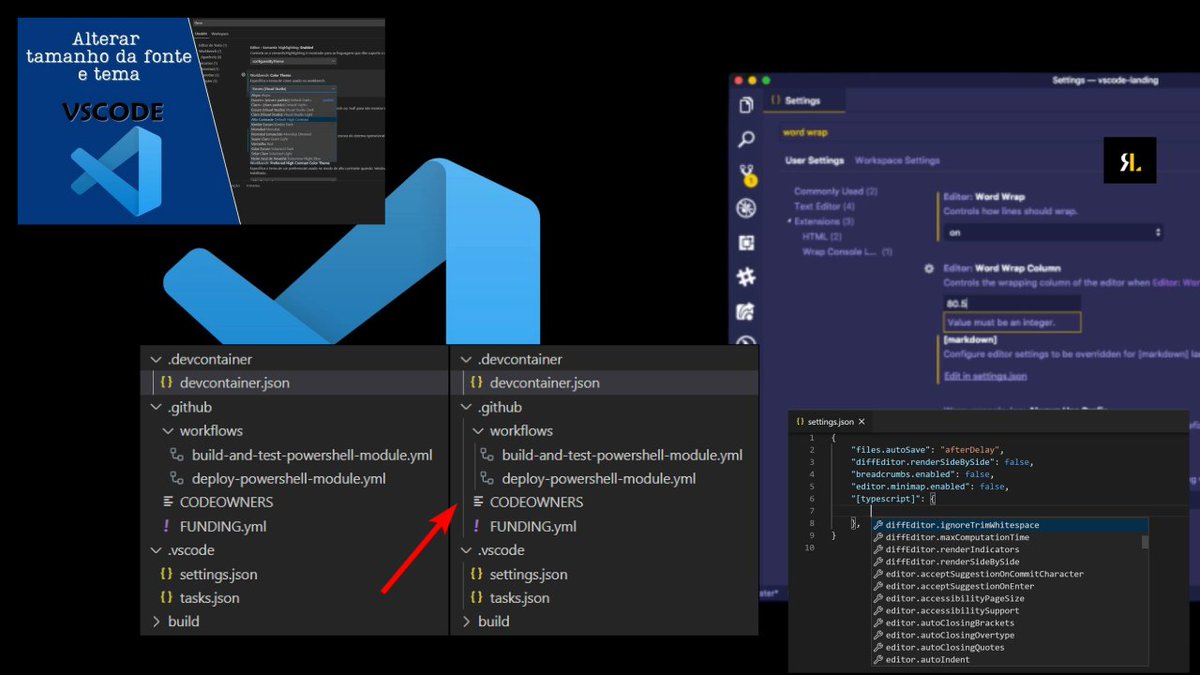Switch to the User Settings tab
The width and height of the screenshot is (1200, 675).
[x=813, y=160]
